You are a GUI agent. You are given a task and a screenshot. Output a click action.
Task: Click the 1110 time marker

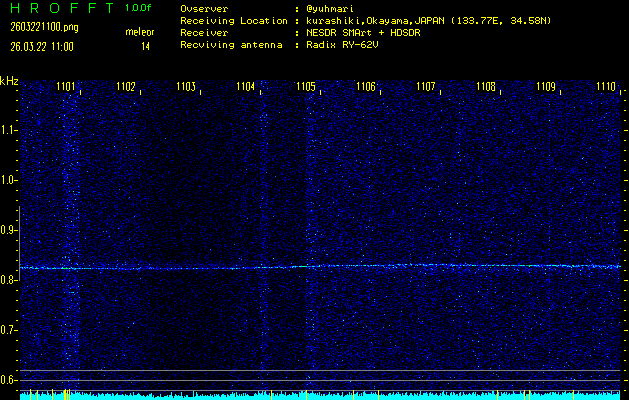(606, 87)
